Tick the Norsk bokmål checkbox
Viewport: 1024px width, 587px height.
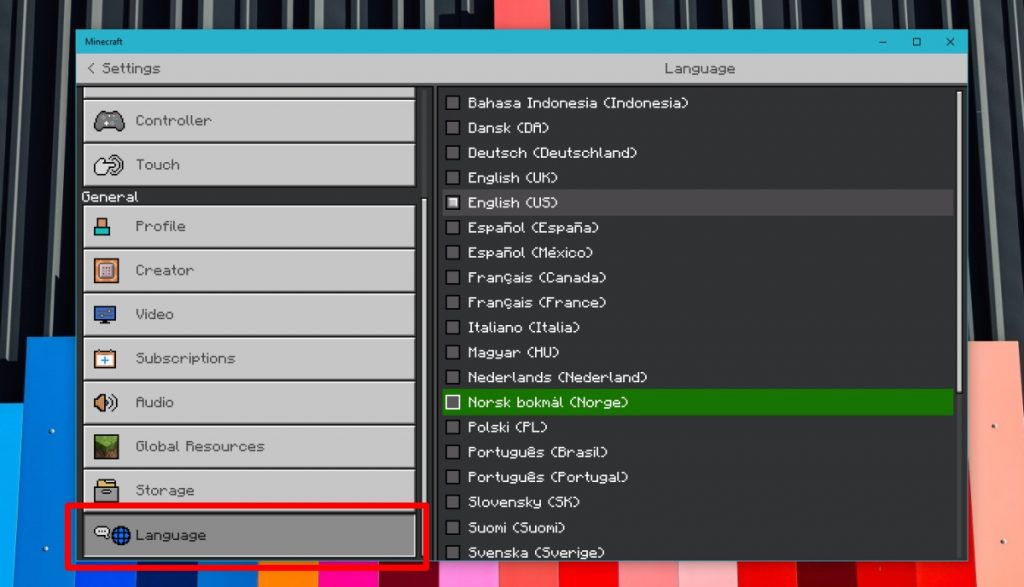[453, 402]
